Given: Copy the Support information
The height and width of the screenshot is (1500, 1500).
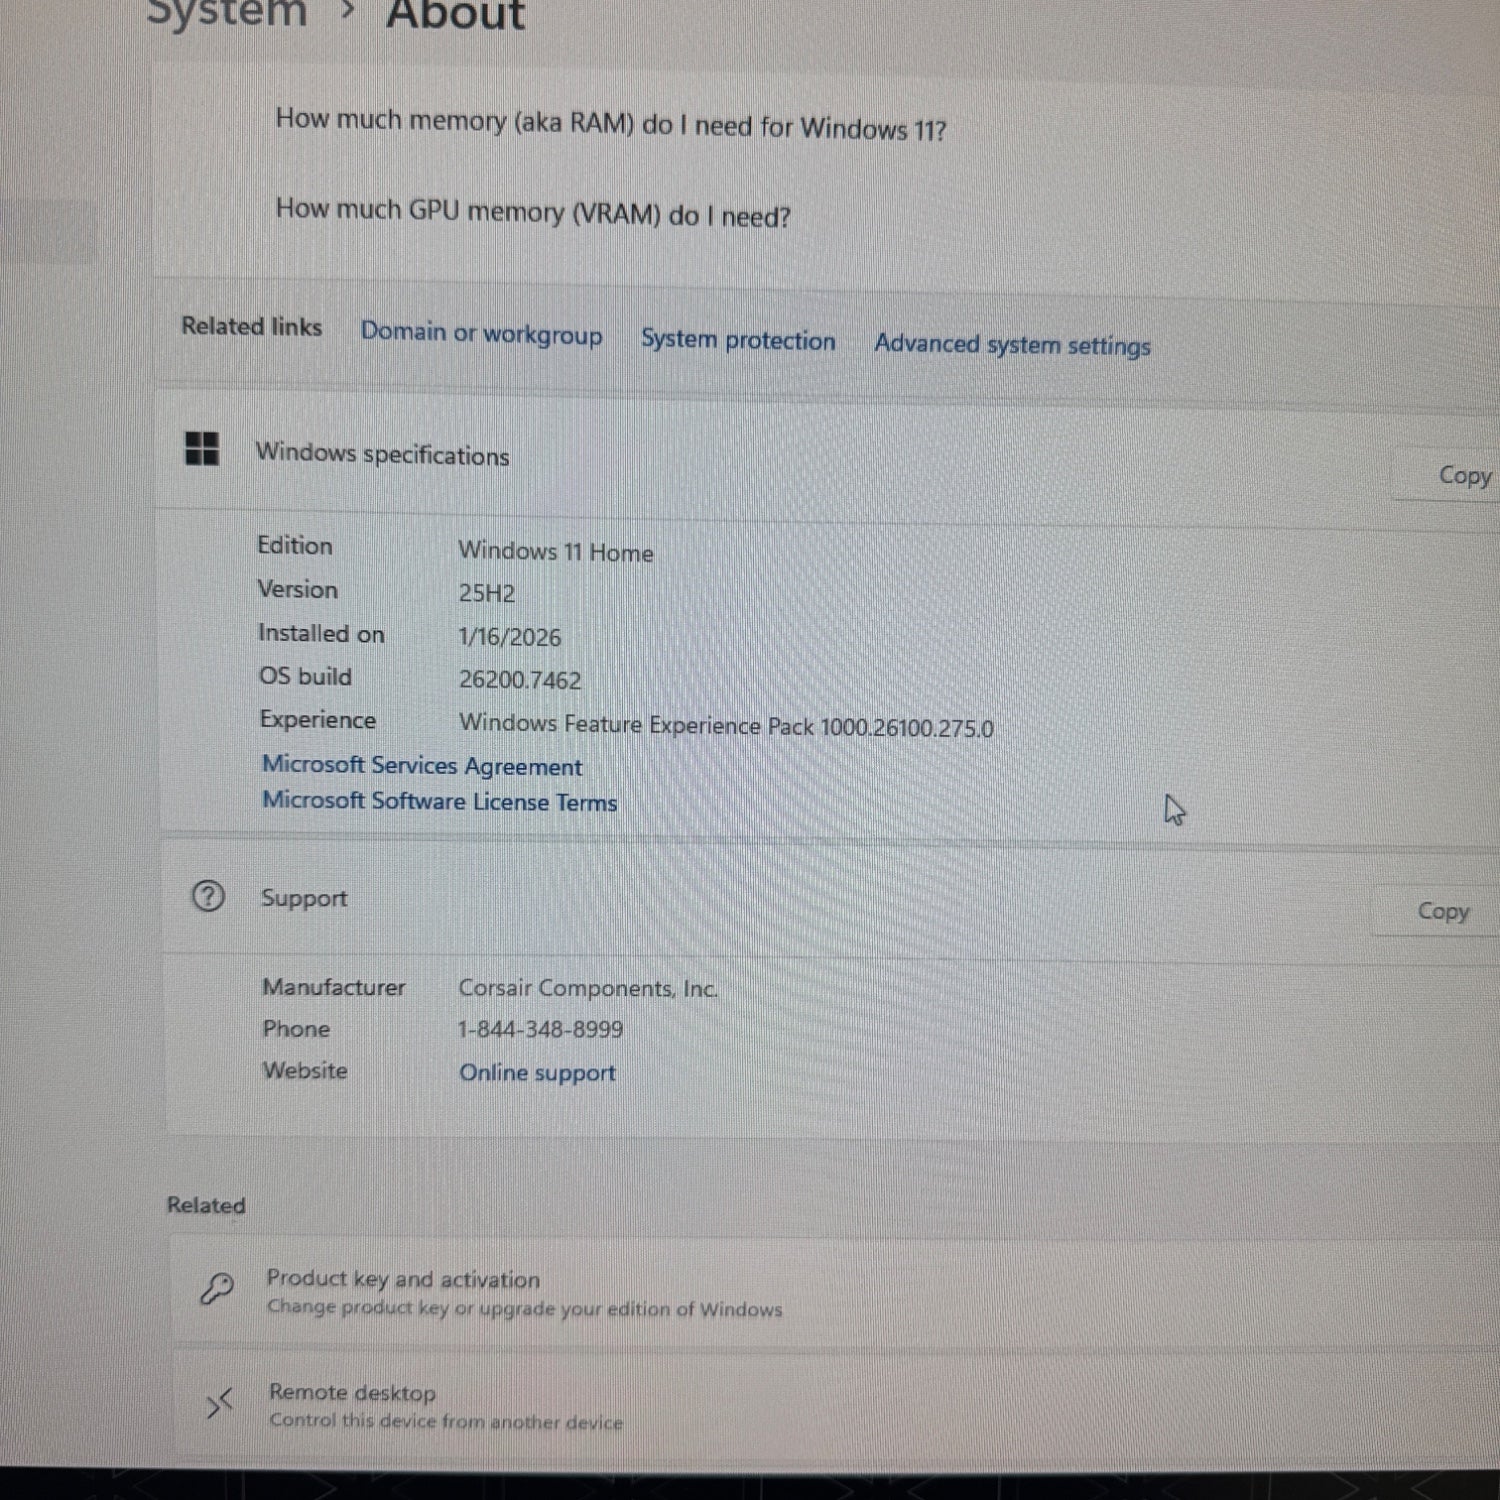Looking at the screenshot, I should (1442, 911).
